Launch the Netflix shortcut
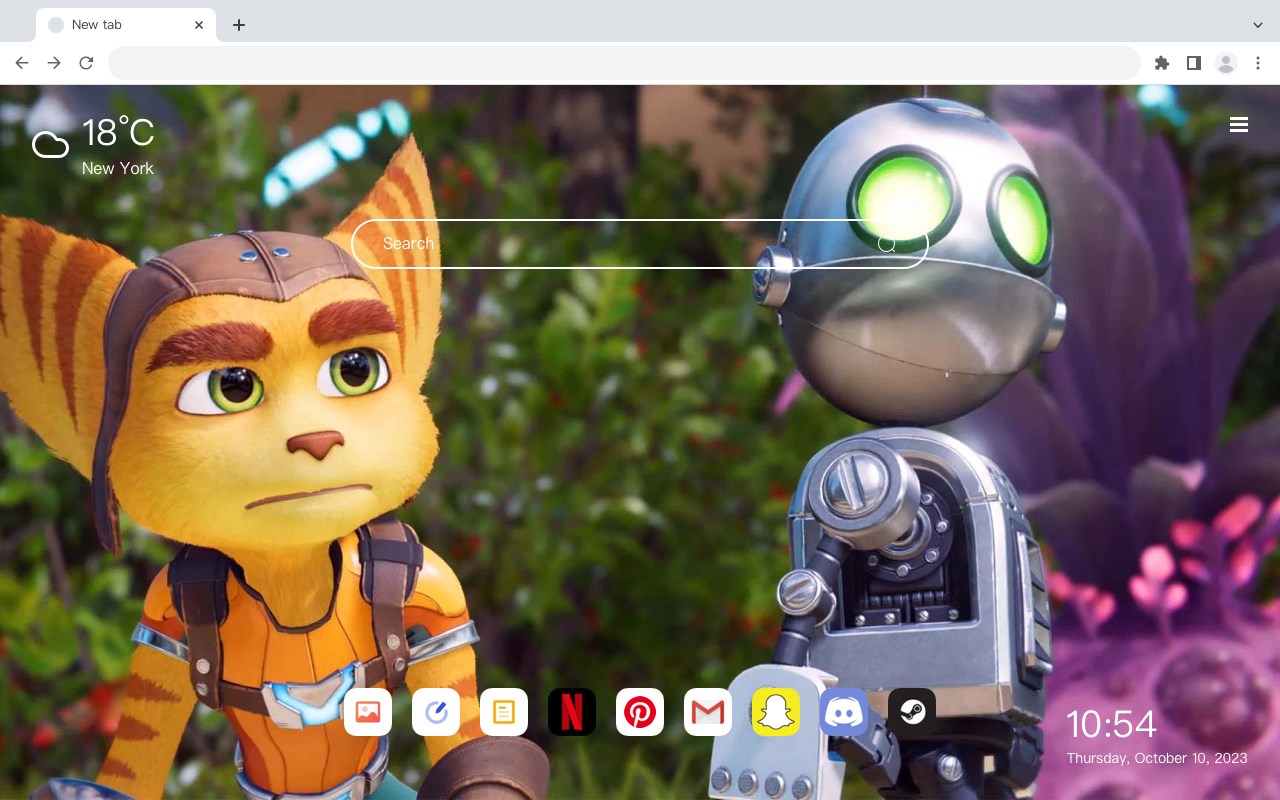Image resolution: width=1280 pixels, height=800 pixels. (x=572, y=712)
